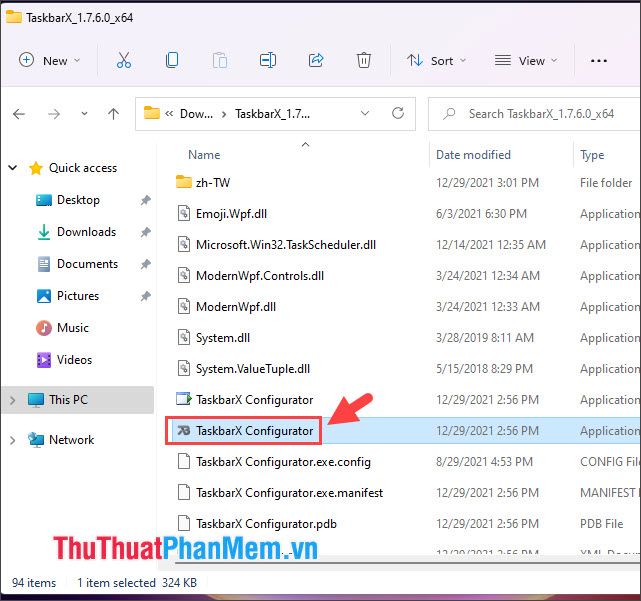This screenshot has width=641, height=601.
Task: Go back with the left arrow
Action: pos(19,114)
